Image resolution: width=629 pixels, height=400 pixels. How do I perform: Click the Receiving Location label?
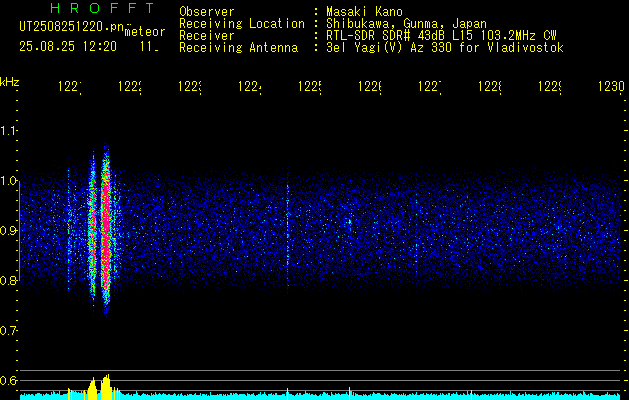click(242, 24)
